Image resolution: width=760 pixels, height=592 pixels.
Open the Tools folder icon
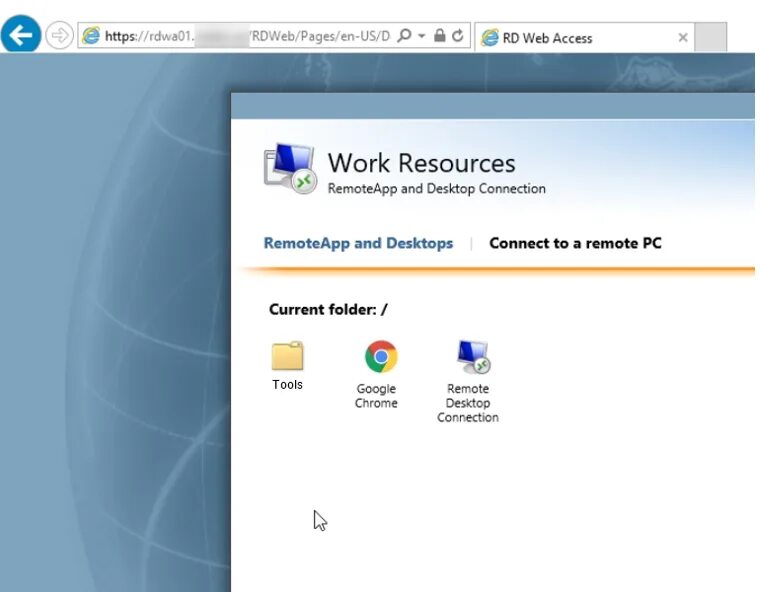287,355
